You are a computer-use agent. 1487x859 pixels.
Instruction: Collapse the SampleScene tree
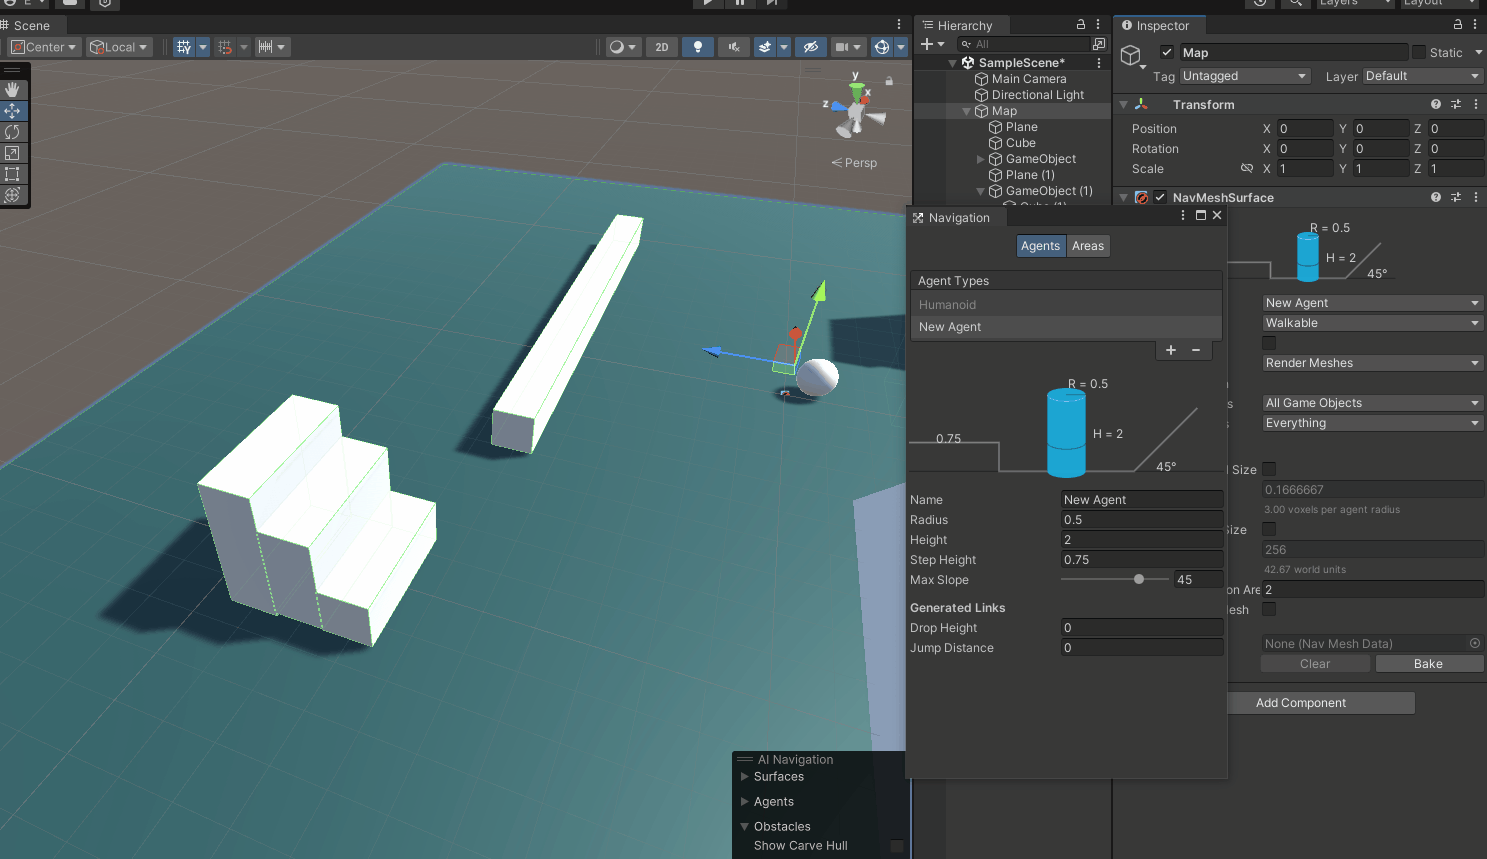952,63
